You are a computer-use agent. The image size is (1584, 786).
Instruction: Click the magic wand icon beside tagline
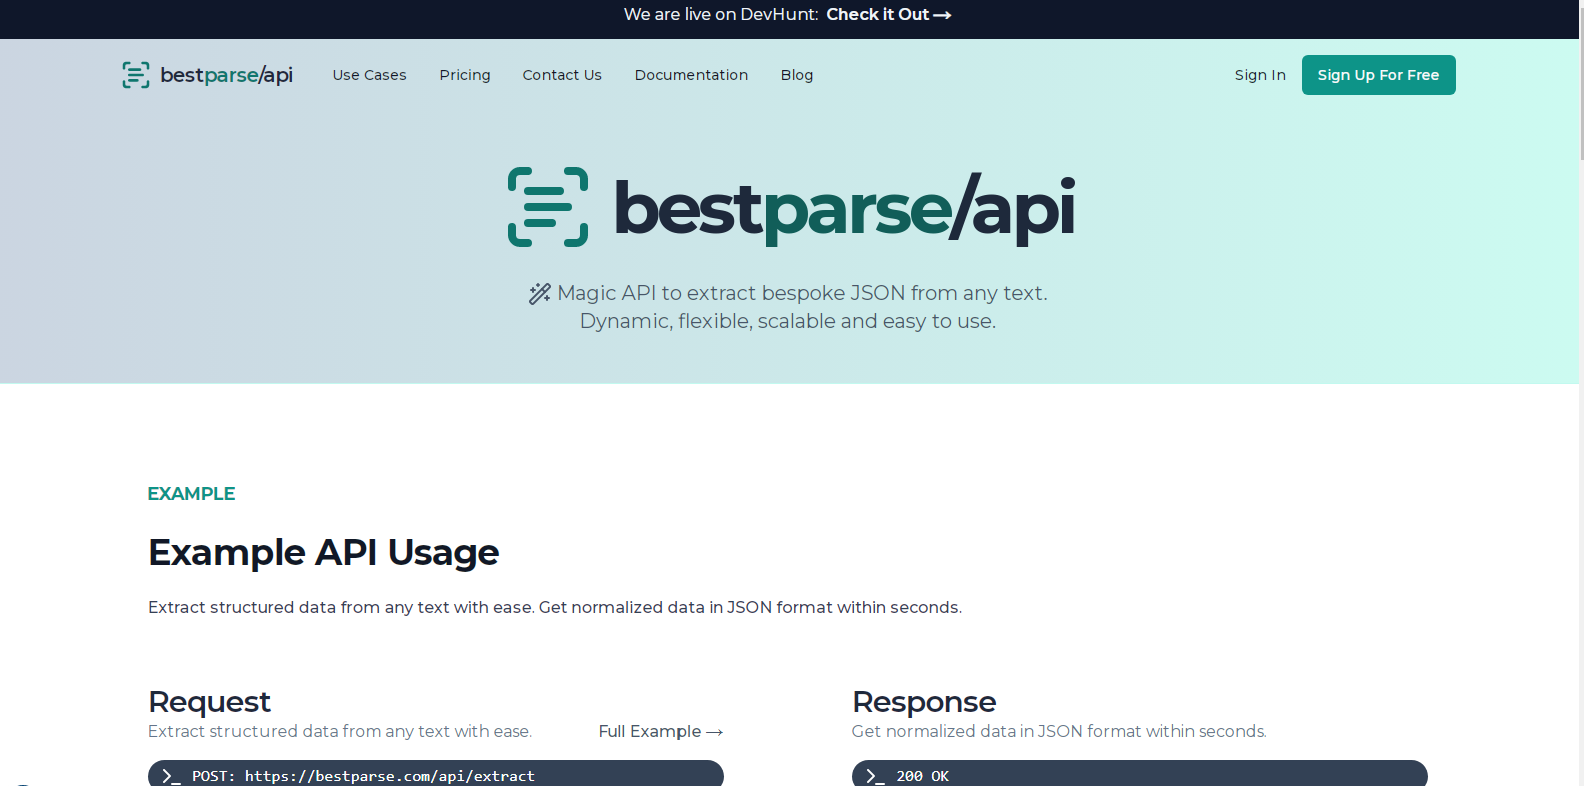tap(540, 293)
